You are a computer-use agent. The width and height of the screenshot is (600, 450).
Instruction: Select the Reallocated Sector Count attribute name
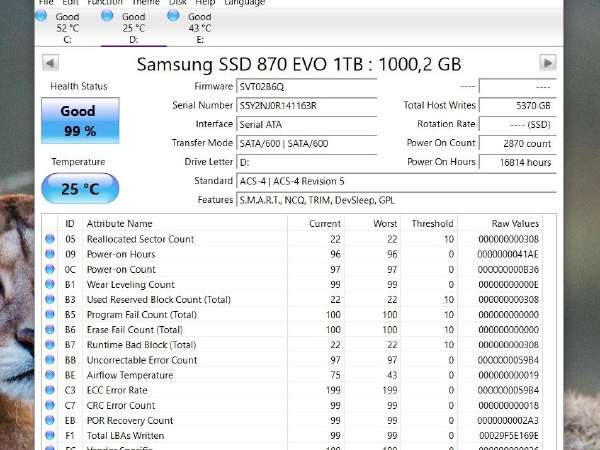140,239
